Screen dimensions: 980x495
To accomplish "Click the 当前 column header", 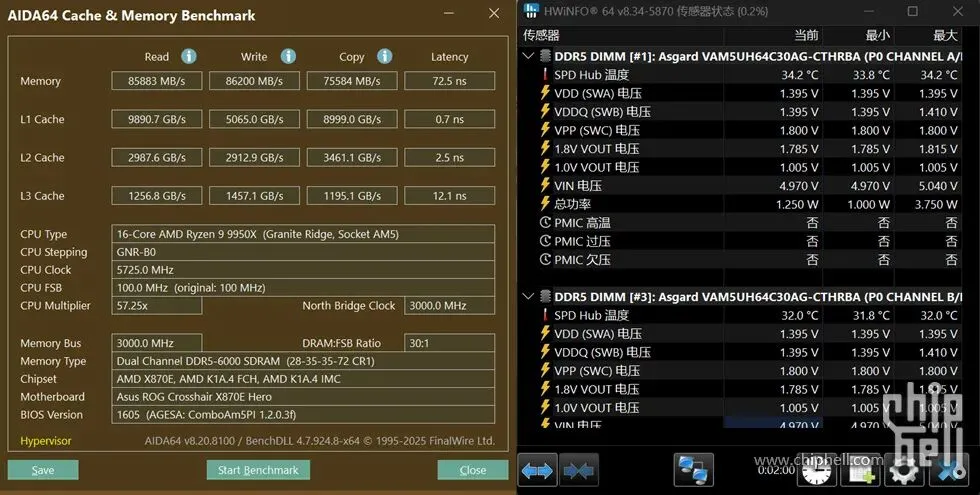I will pos(806,35).
